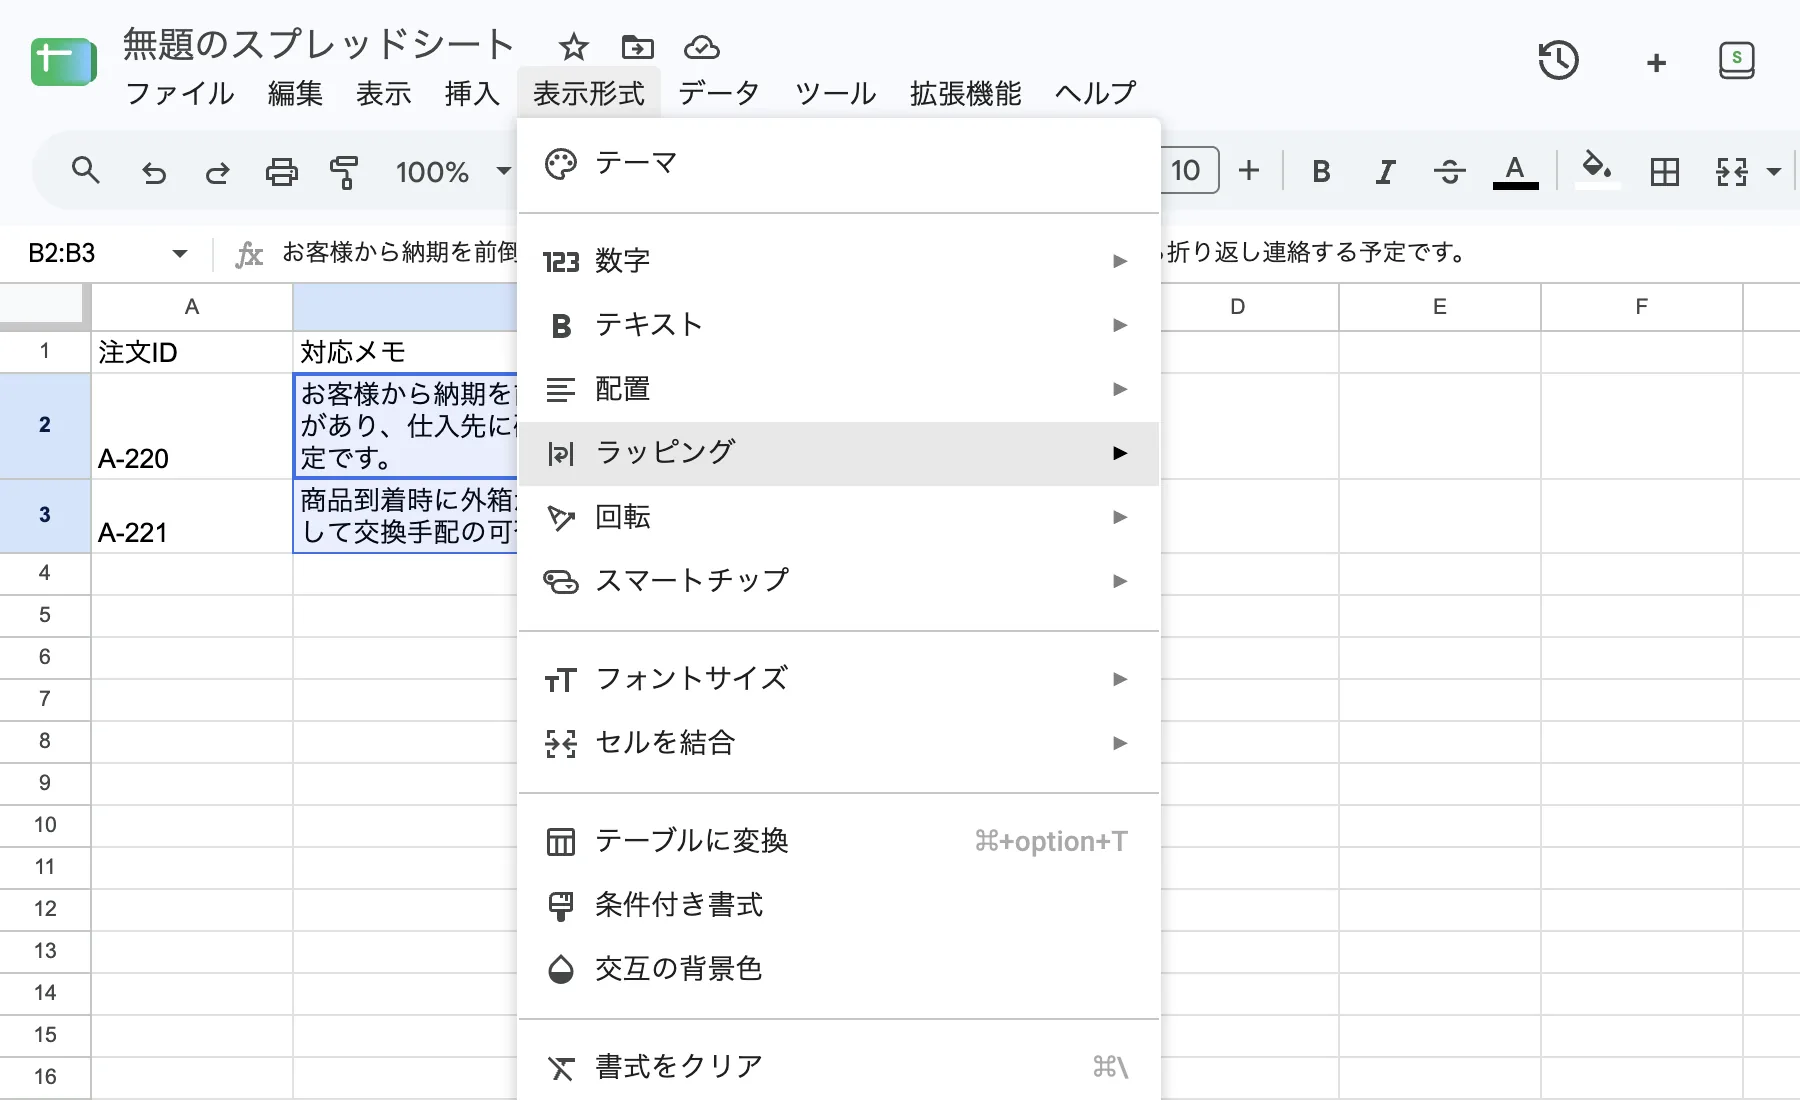Open the borders tool
1800x1100 pixels.
tap(1665, 172)
